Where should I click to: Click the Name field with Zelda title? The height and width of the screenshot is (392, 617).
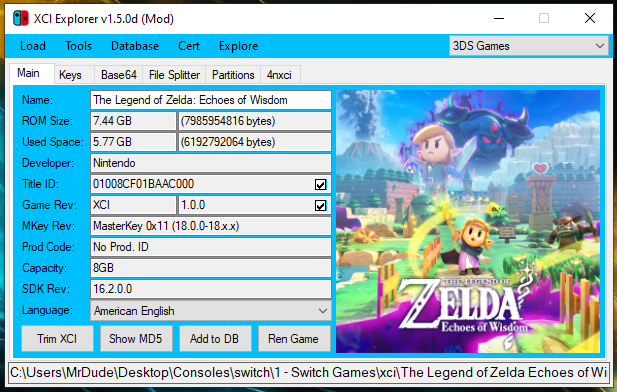click(211, 100)
